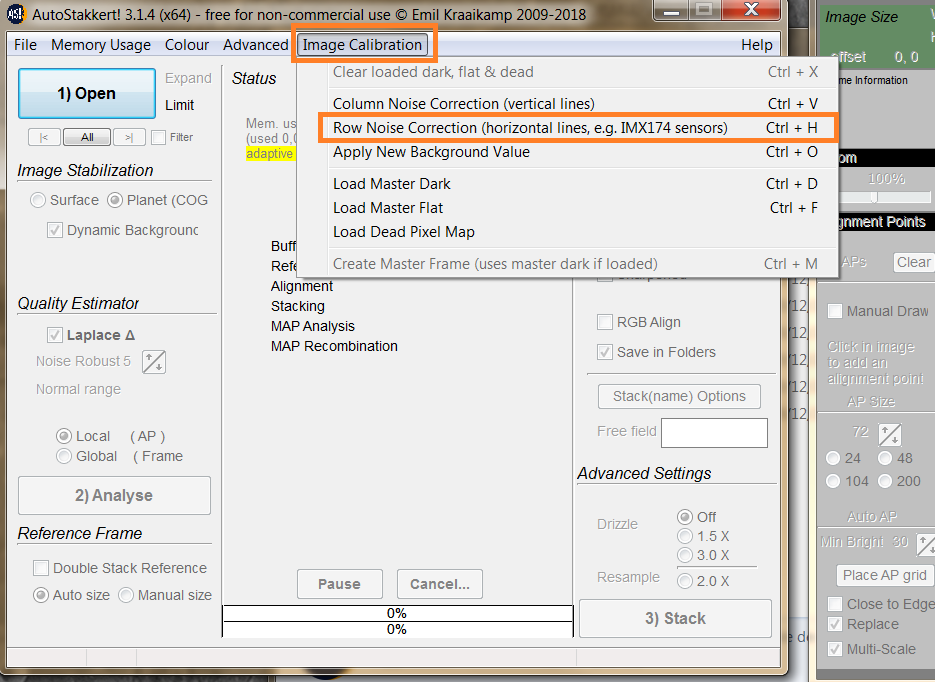This screenshot has height=682, width=935.
Task: Click the 1) Open button
Action: pos(87,94)
